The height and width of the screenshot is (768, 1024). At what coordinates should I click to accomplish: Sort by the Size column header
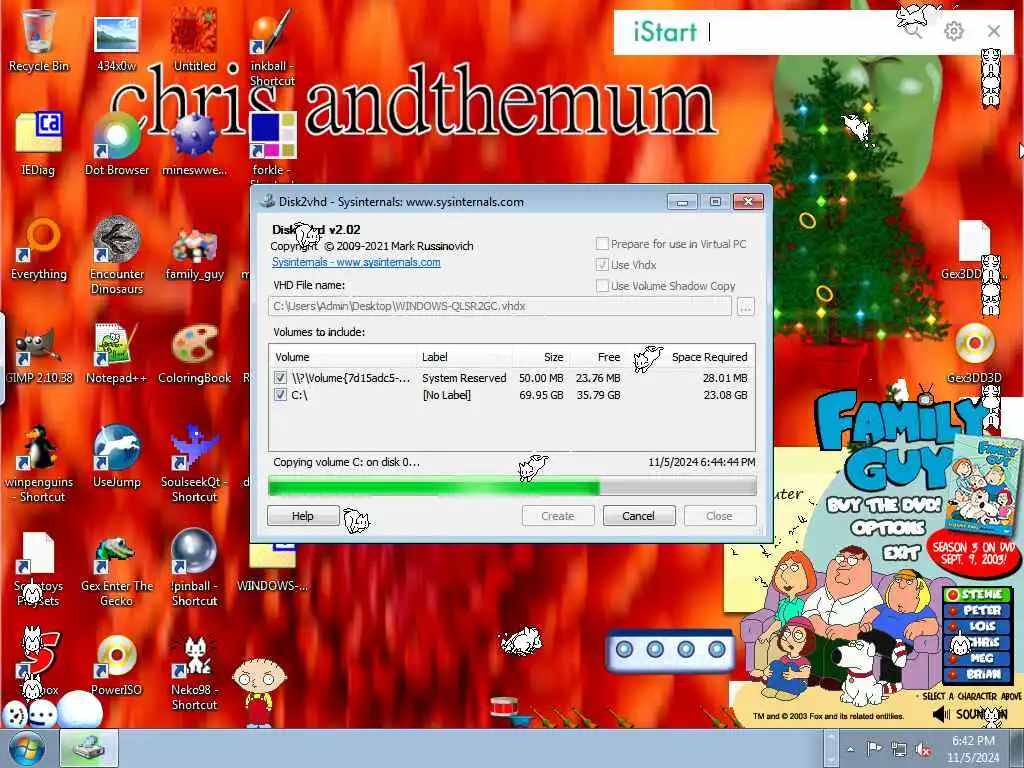pos(541,357)
